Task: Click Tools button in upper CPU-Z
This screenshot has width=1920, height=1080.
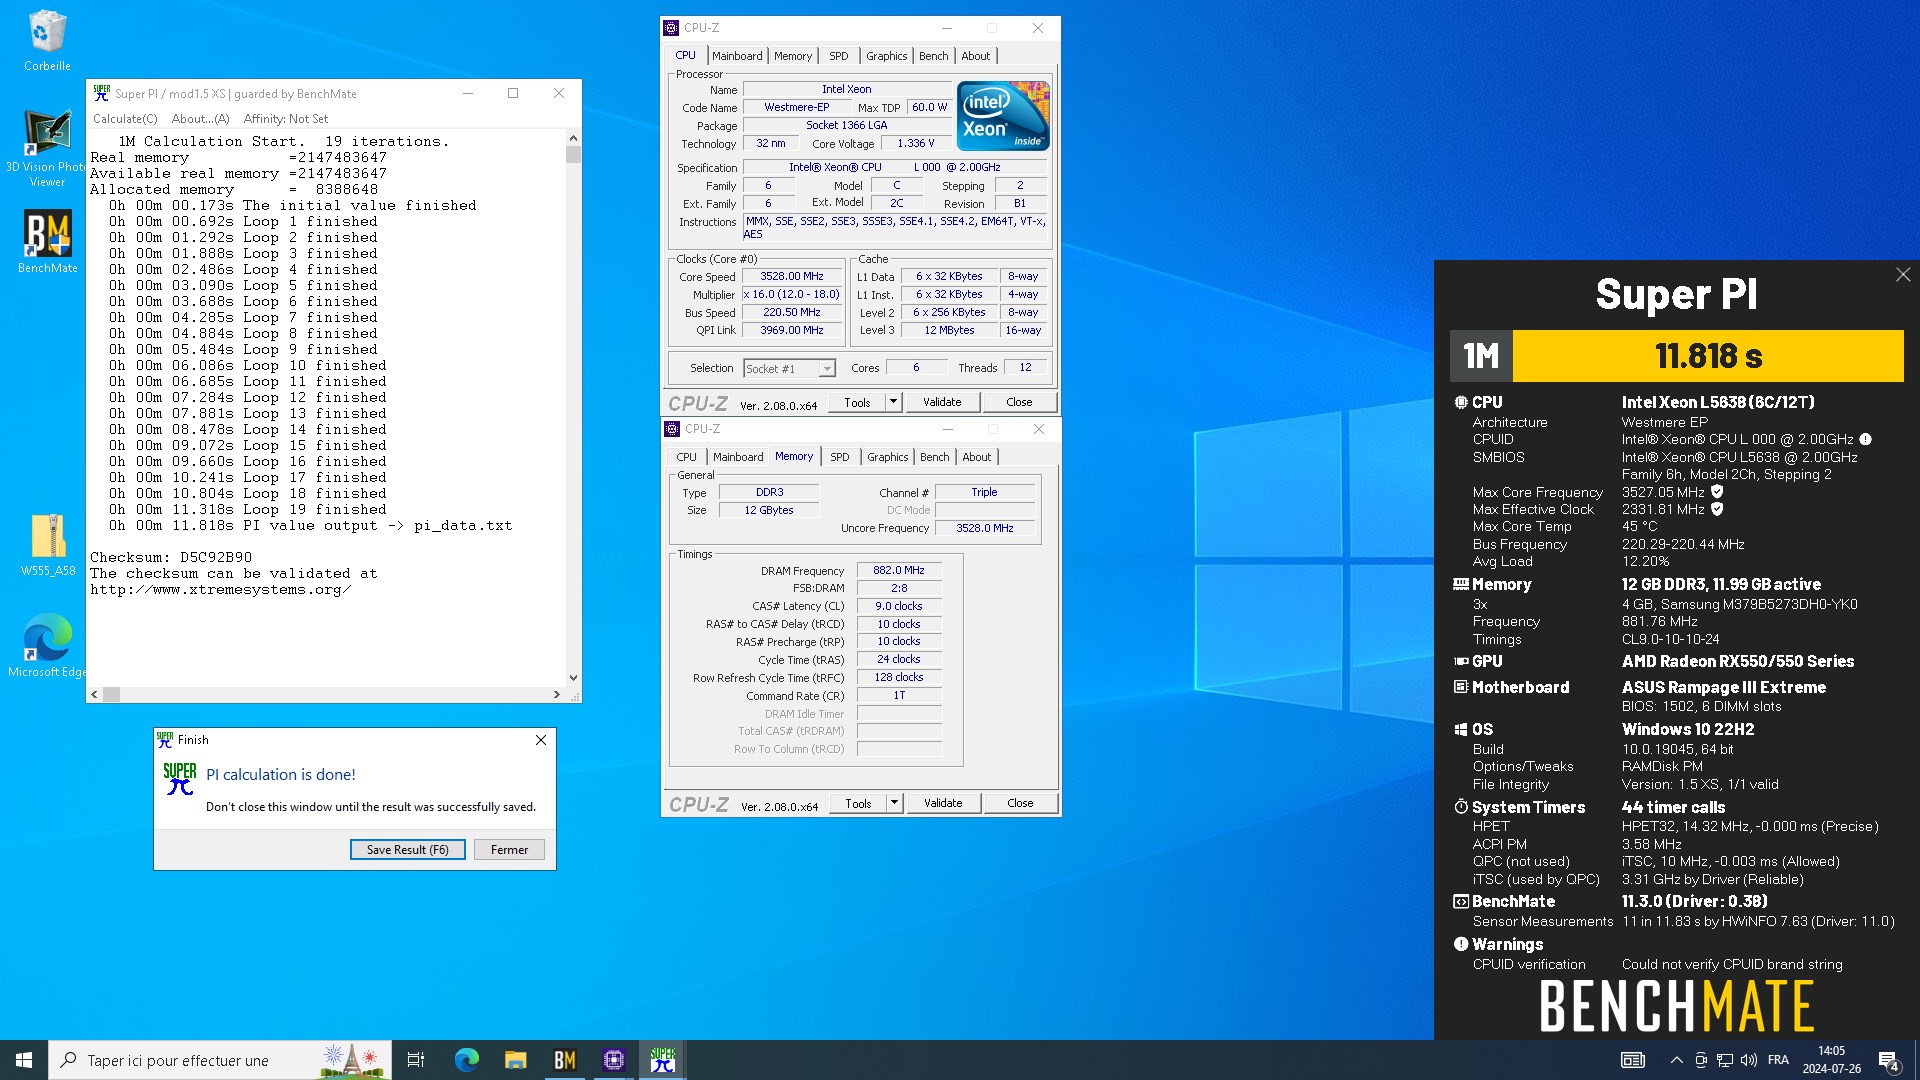Action: pos(857,402)
